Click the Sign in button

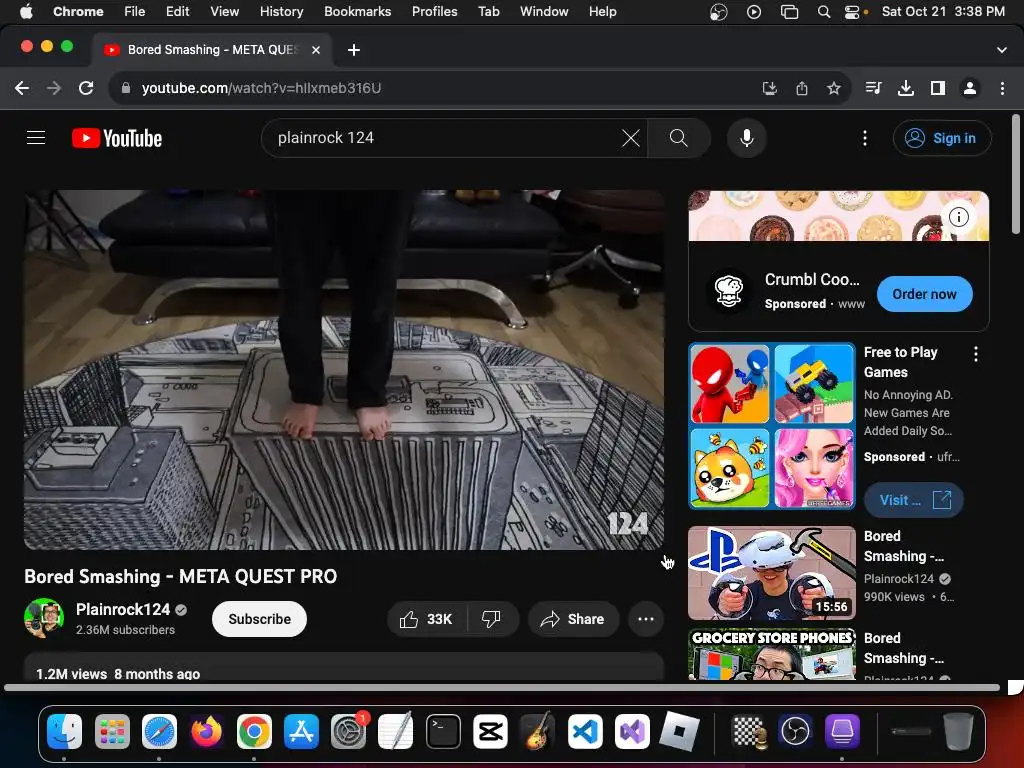942,138
